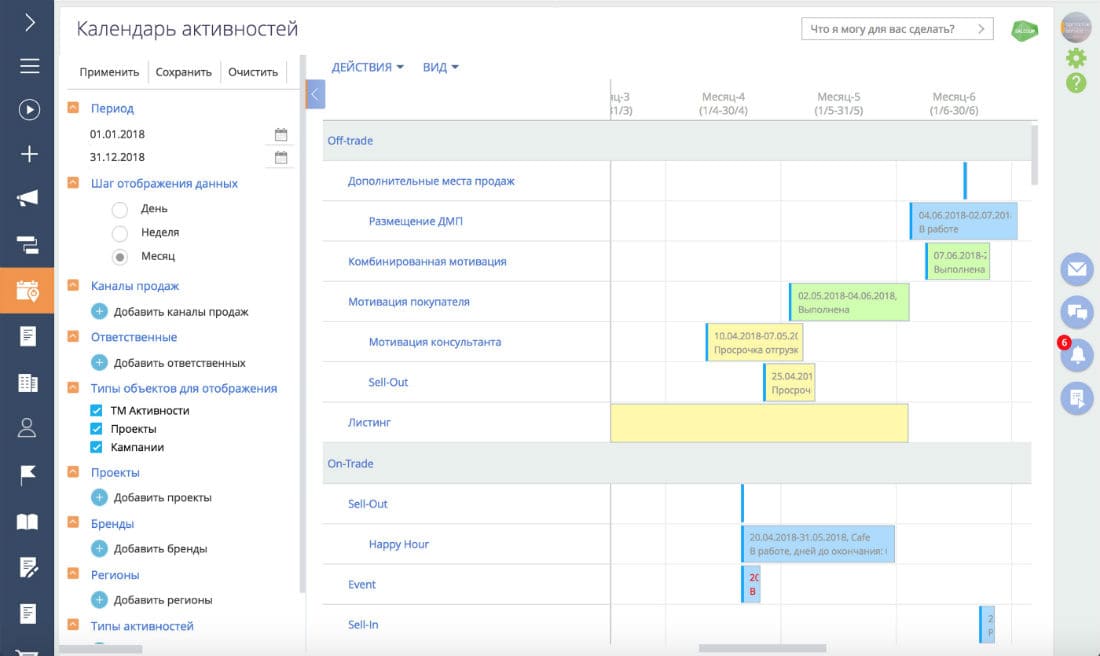Open the hamburger menu in the sidebar

point(29,66)
